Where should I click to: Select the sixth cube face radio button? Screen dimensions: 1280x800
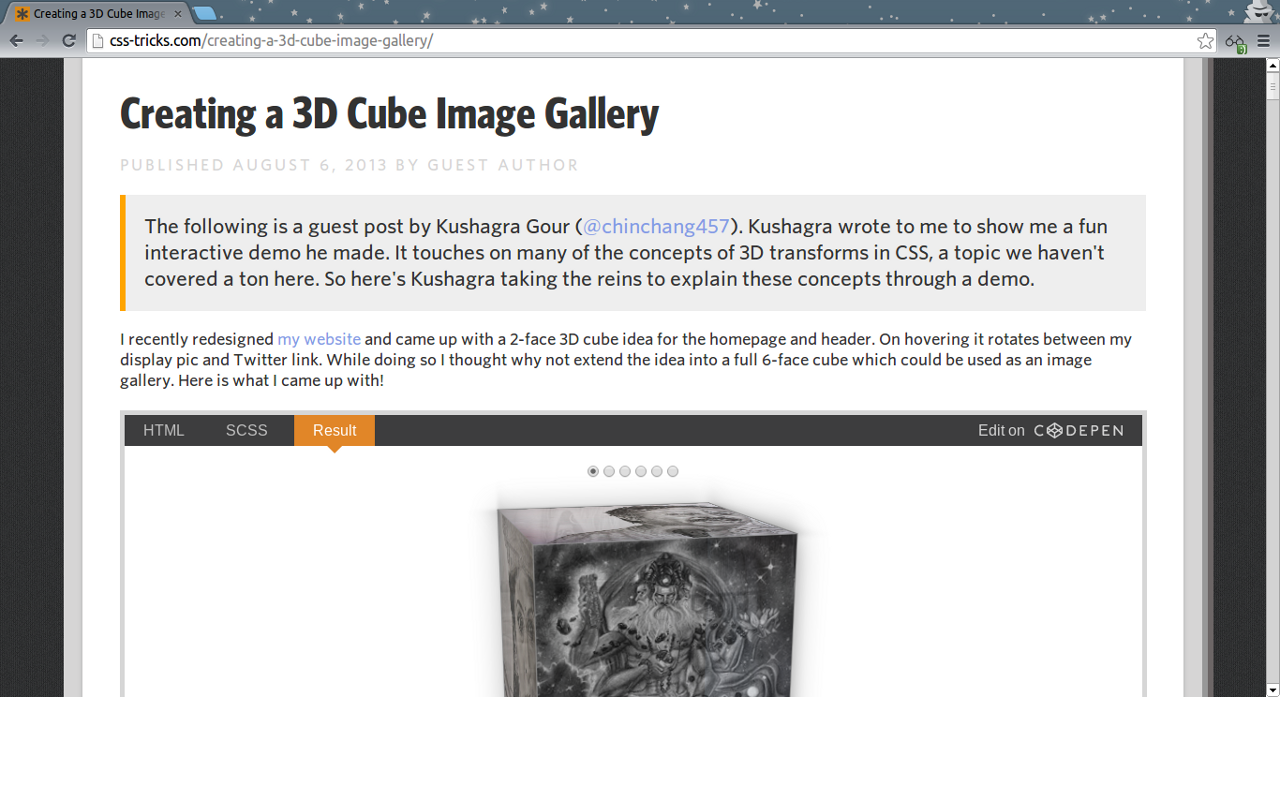(x=673, y=471)
